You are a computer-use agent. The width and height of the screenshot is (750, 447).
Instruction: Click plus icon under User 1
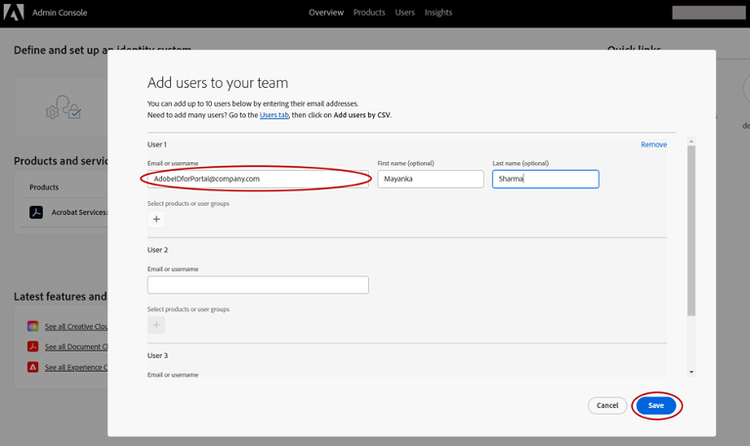click(156, 219)
